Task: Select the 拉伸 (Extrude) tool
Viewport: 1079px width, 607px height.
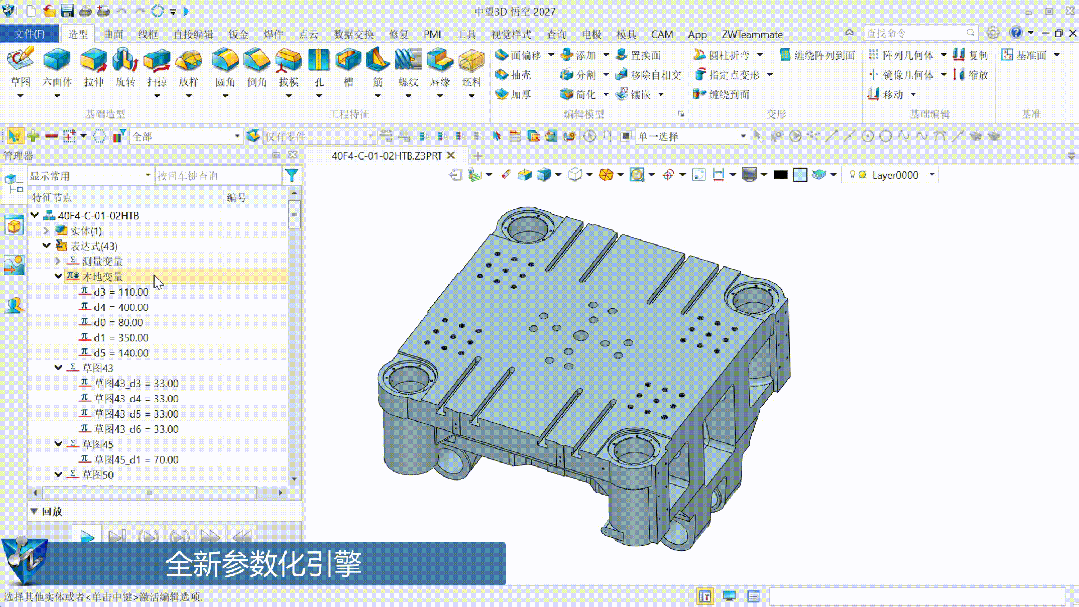Action: click(x=94, y=67)
